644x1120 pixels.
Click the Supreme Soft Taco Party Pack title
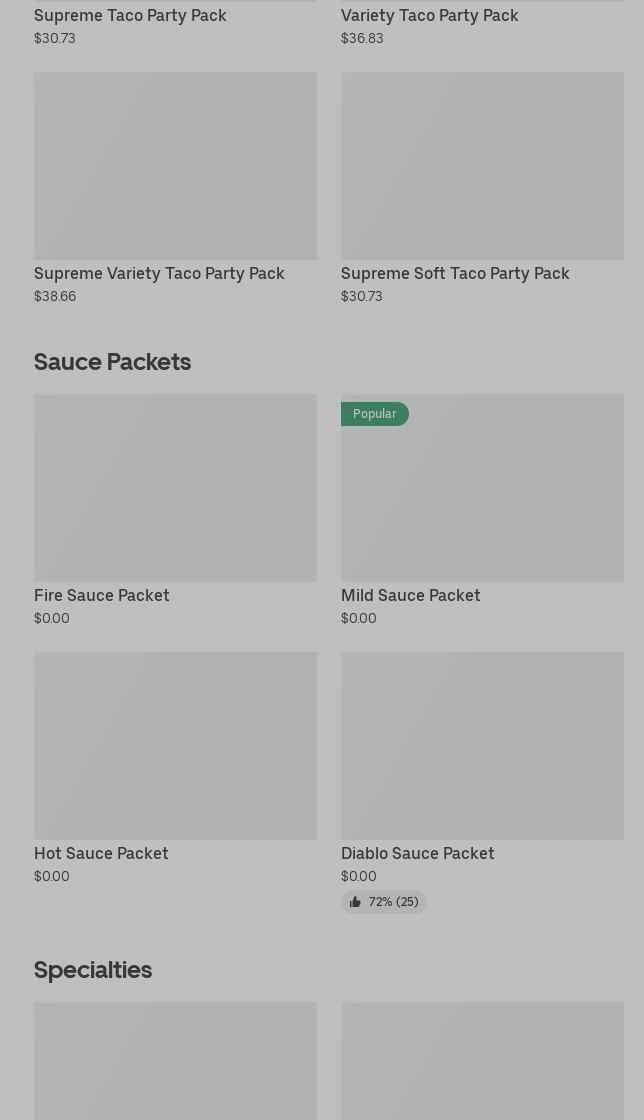tap(455, 273)
